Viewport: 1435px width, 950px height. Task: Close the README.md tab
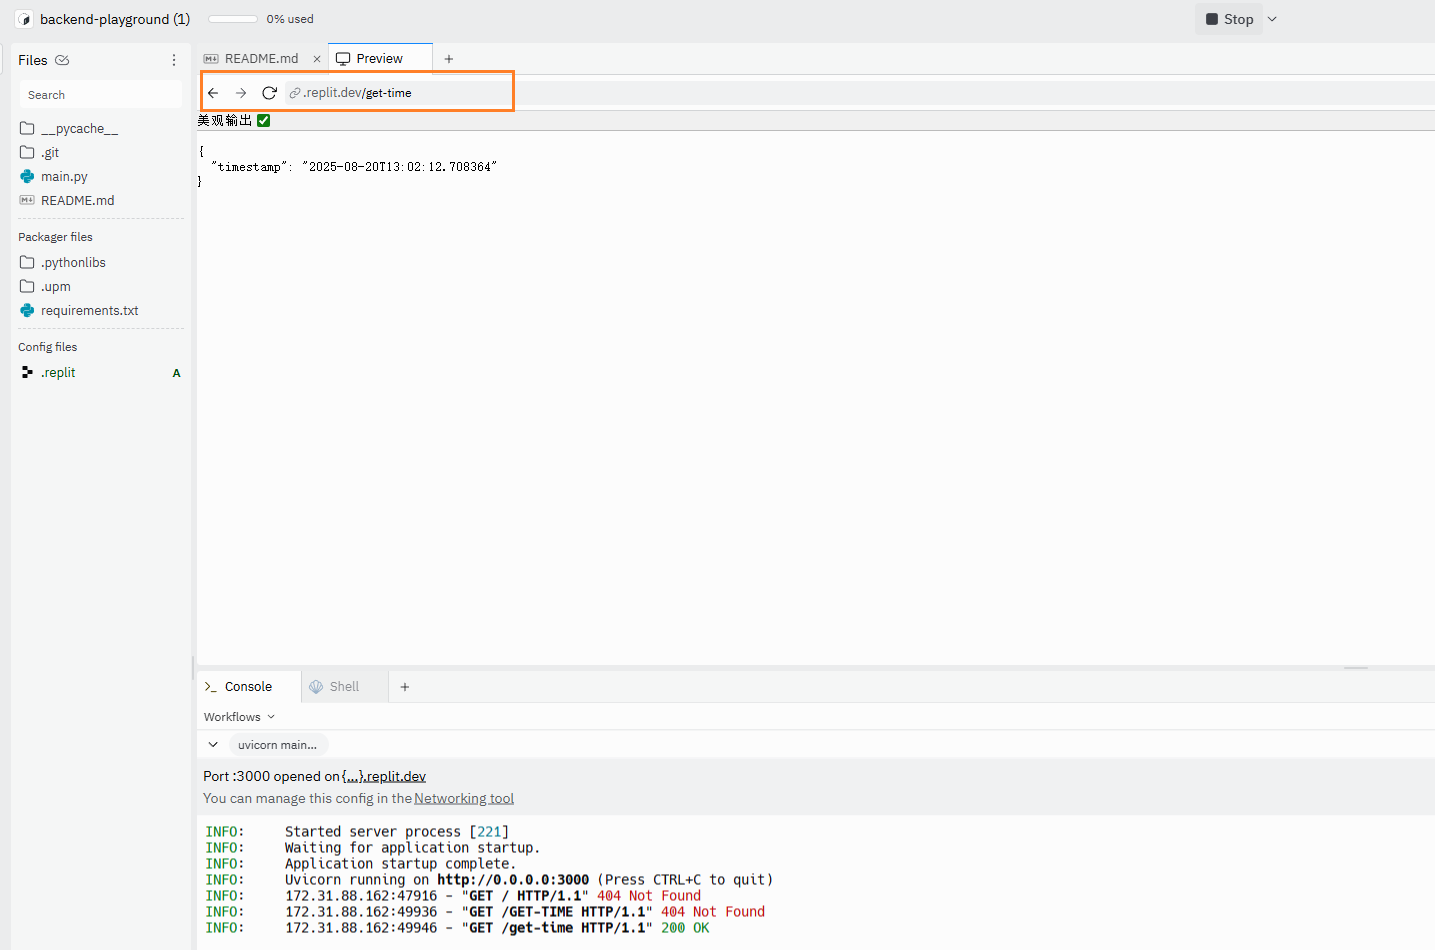coord(317,59)
